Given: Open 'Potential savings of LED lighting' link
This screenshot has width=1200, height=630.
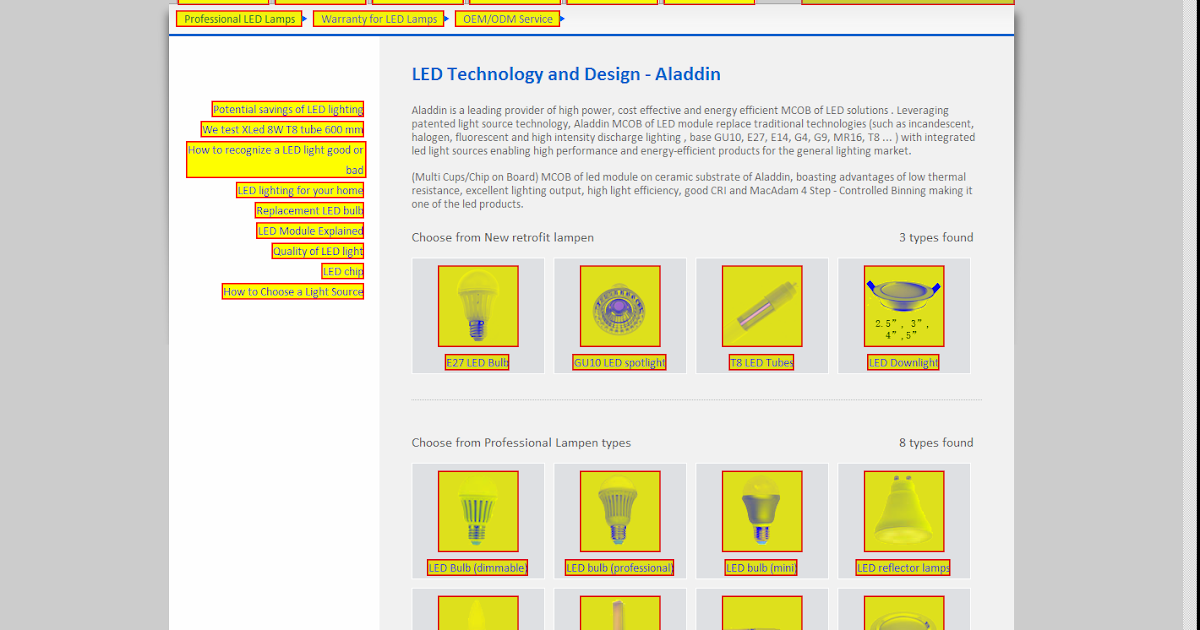Looking at the screenshot, I should 288,109.
